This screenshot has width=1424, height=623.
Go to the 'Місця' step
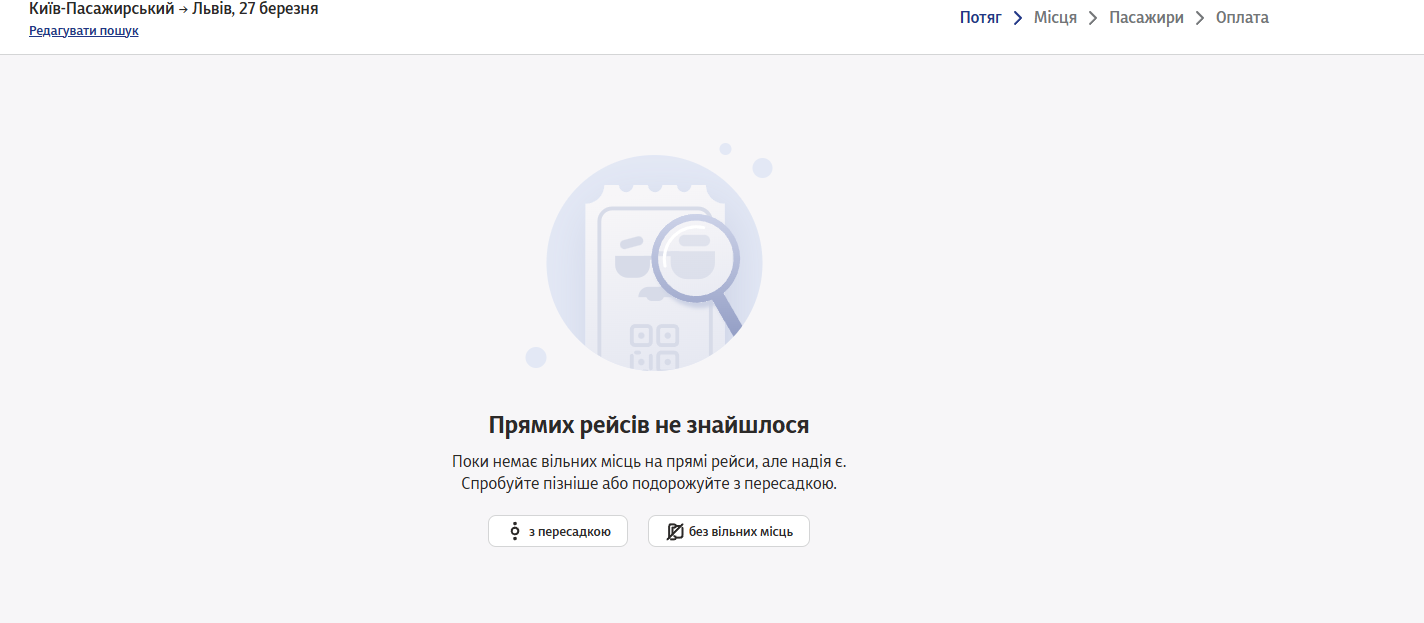(1055, 18)
